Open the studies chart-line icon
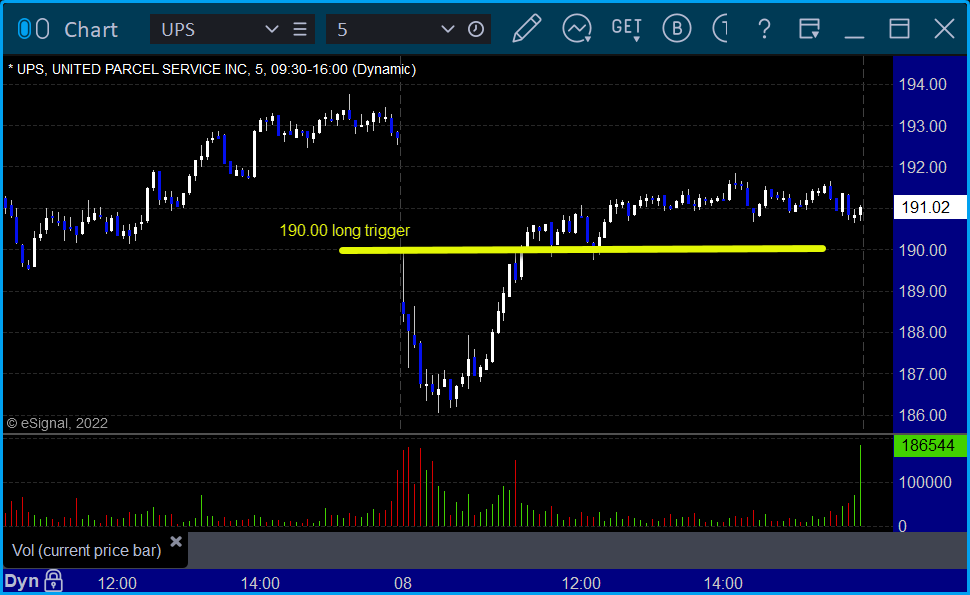970x595 pixels. click(577, 28)
